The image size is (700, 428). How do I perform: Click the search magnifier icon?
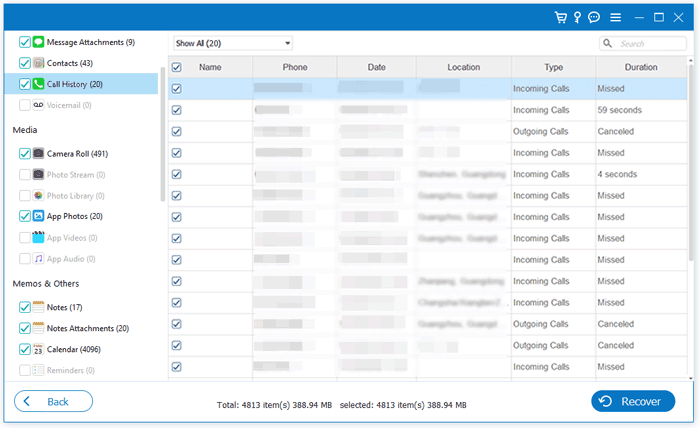(x=608, y=43)
